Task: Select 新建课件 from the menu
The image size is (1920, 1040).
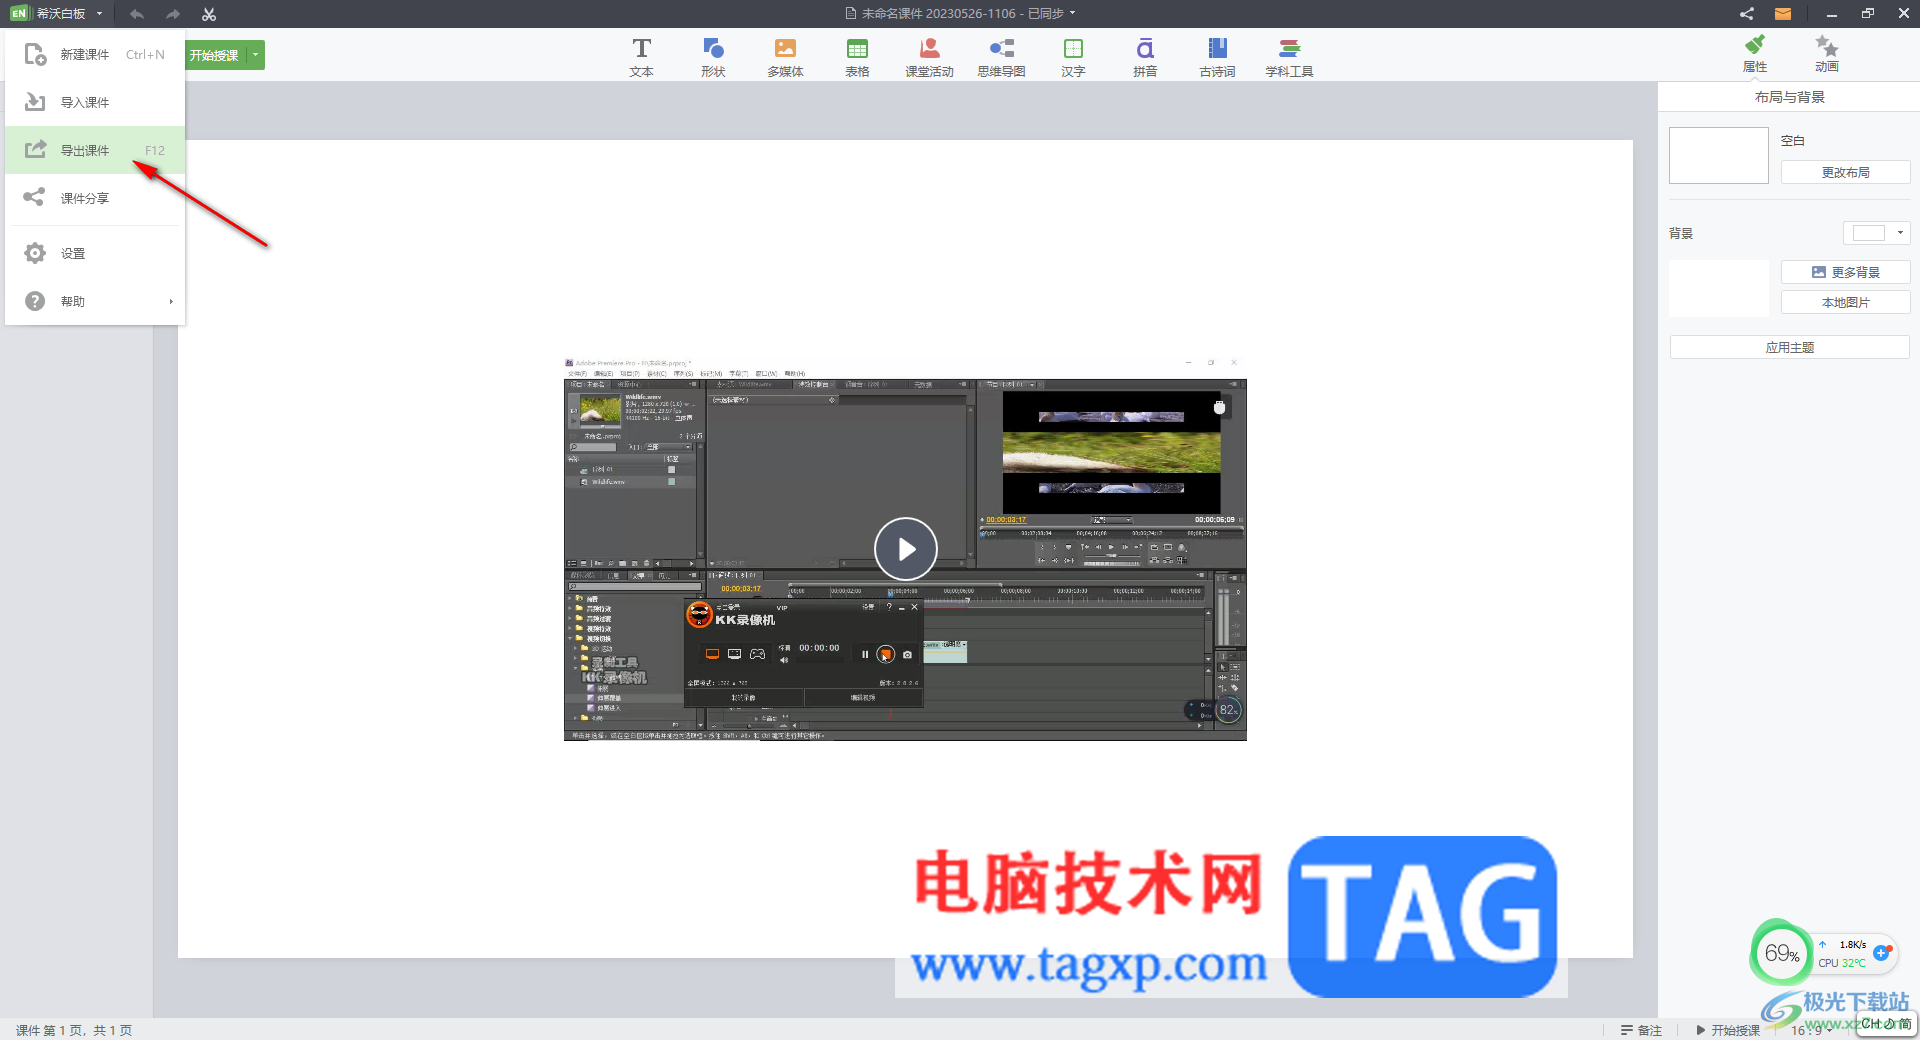Action: [x=95, y=54]
